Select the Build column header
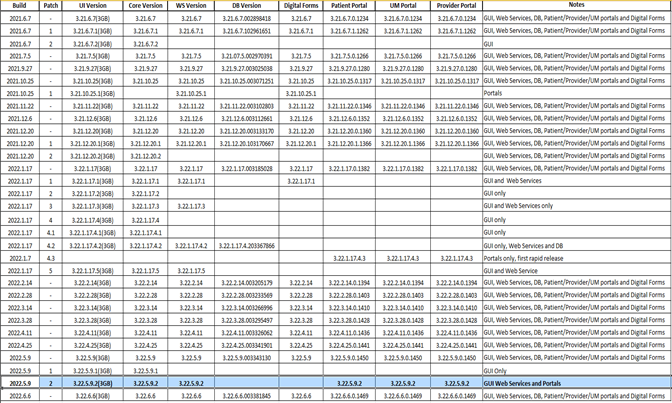 click(20, 5)
